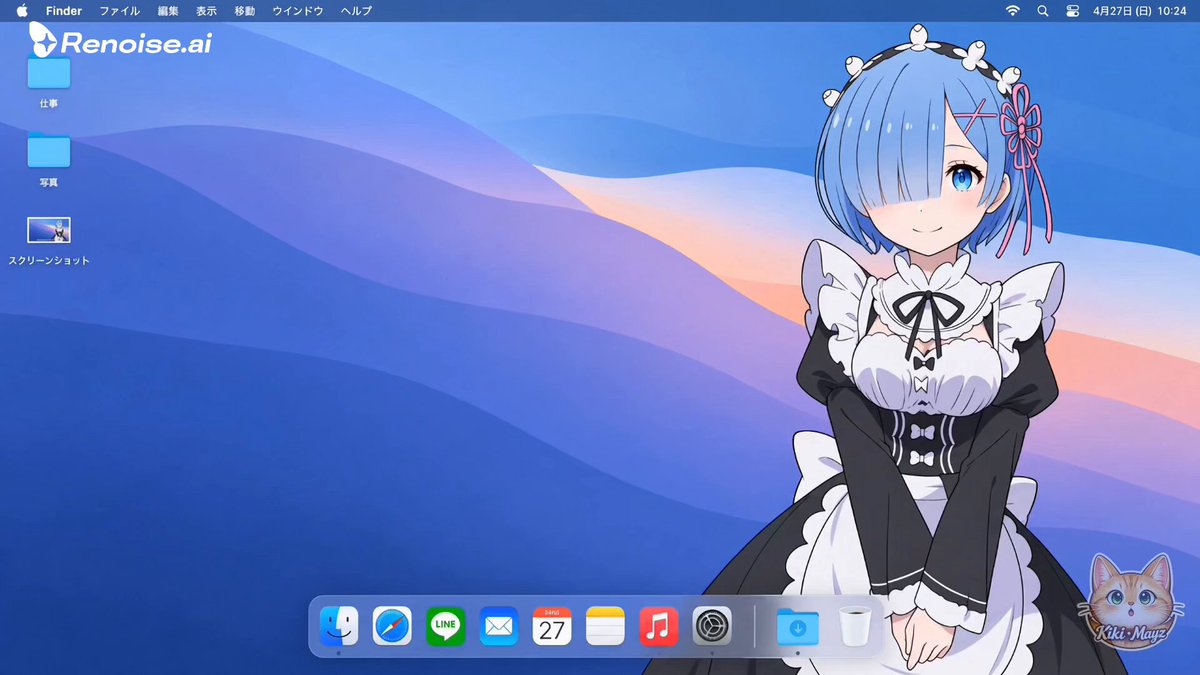Open the Finder menu in menu bar
This screenshot has width=1200, height=675.
pyautogui.click(x=64, y=11)
